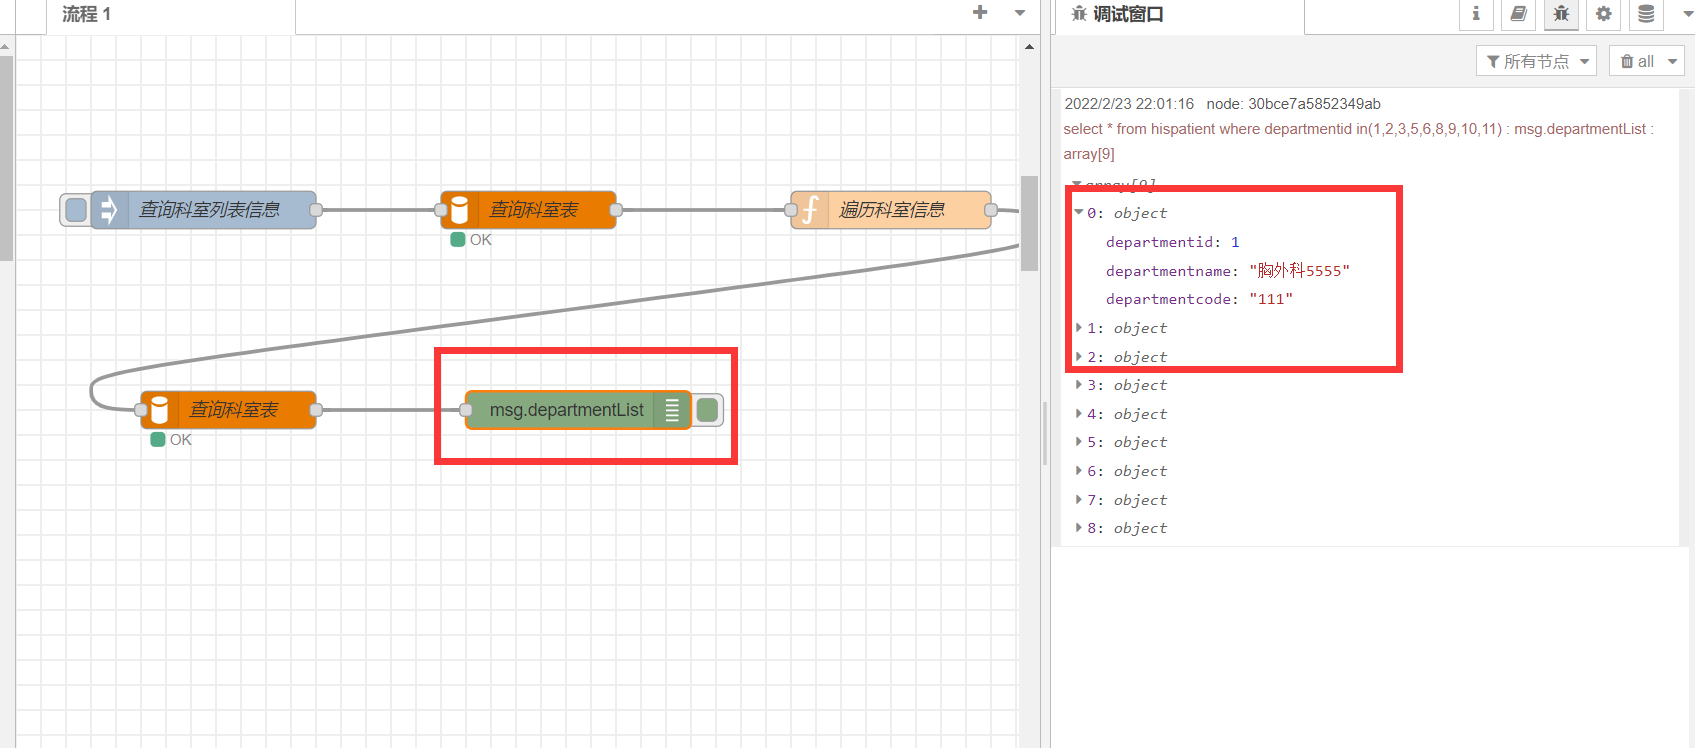
Task: Open the context data database icon
Action: (x=1646, y=14)
